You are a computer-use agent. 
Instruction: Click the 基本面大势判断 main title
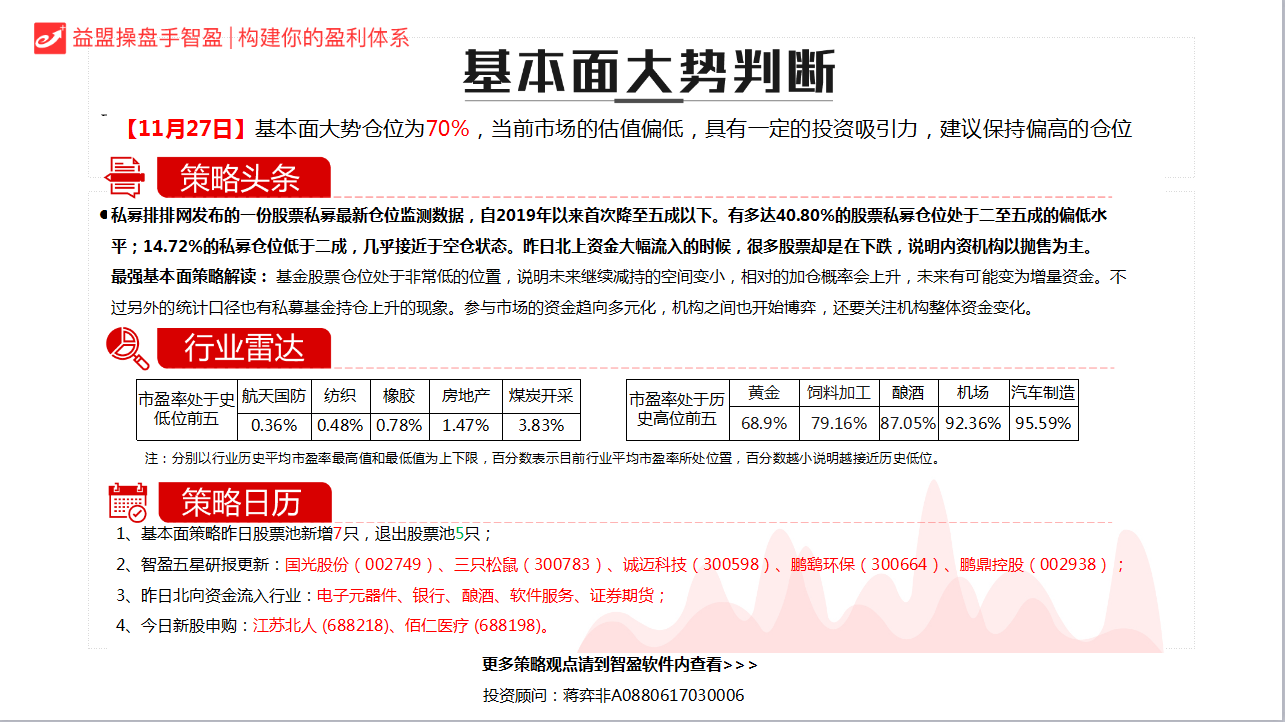[x=648, y=72]
